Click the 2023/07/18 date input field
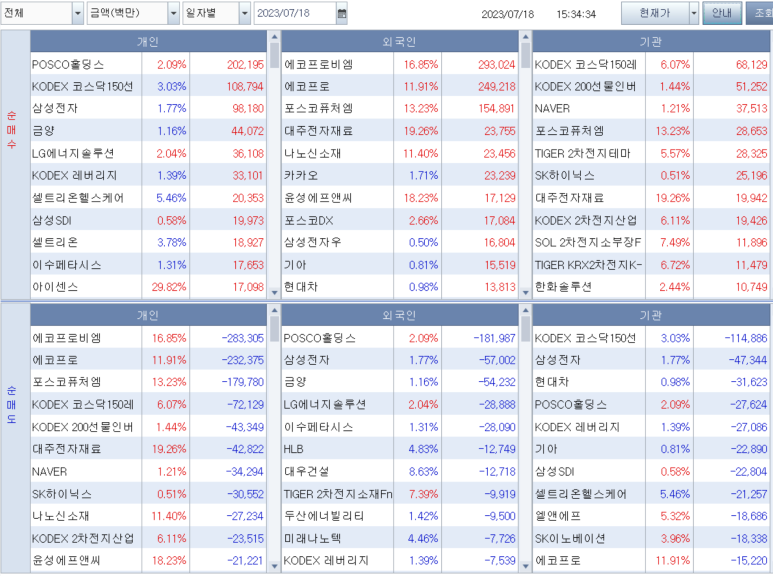This screenshot has height=576, width=773. (x=295, y=13)
